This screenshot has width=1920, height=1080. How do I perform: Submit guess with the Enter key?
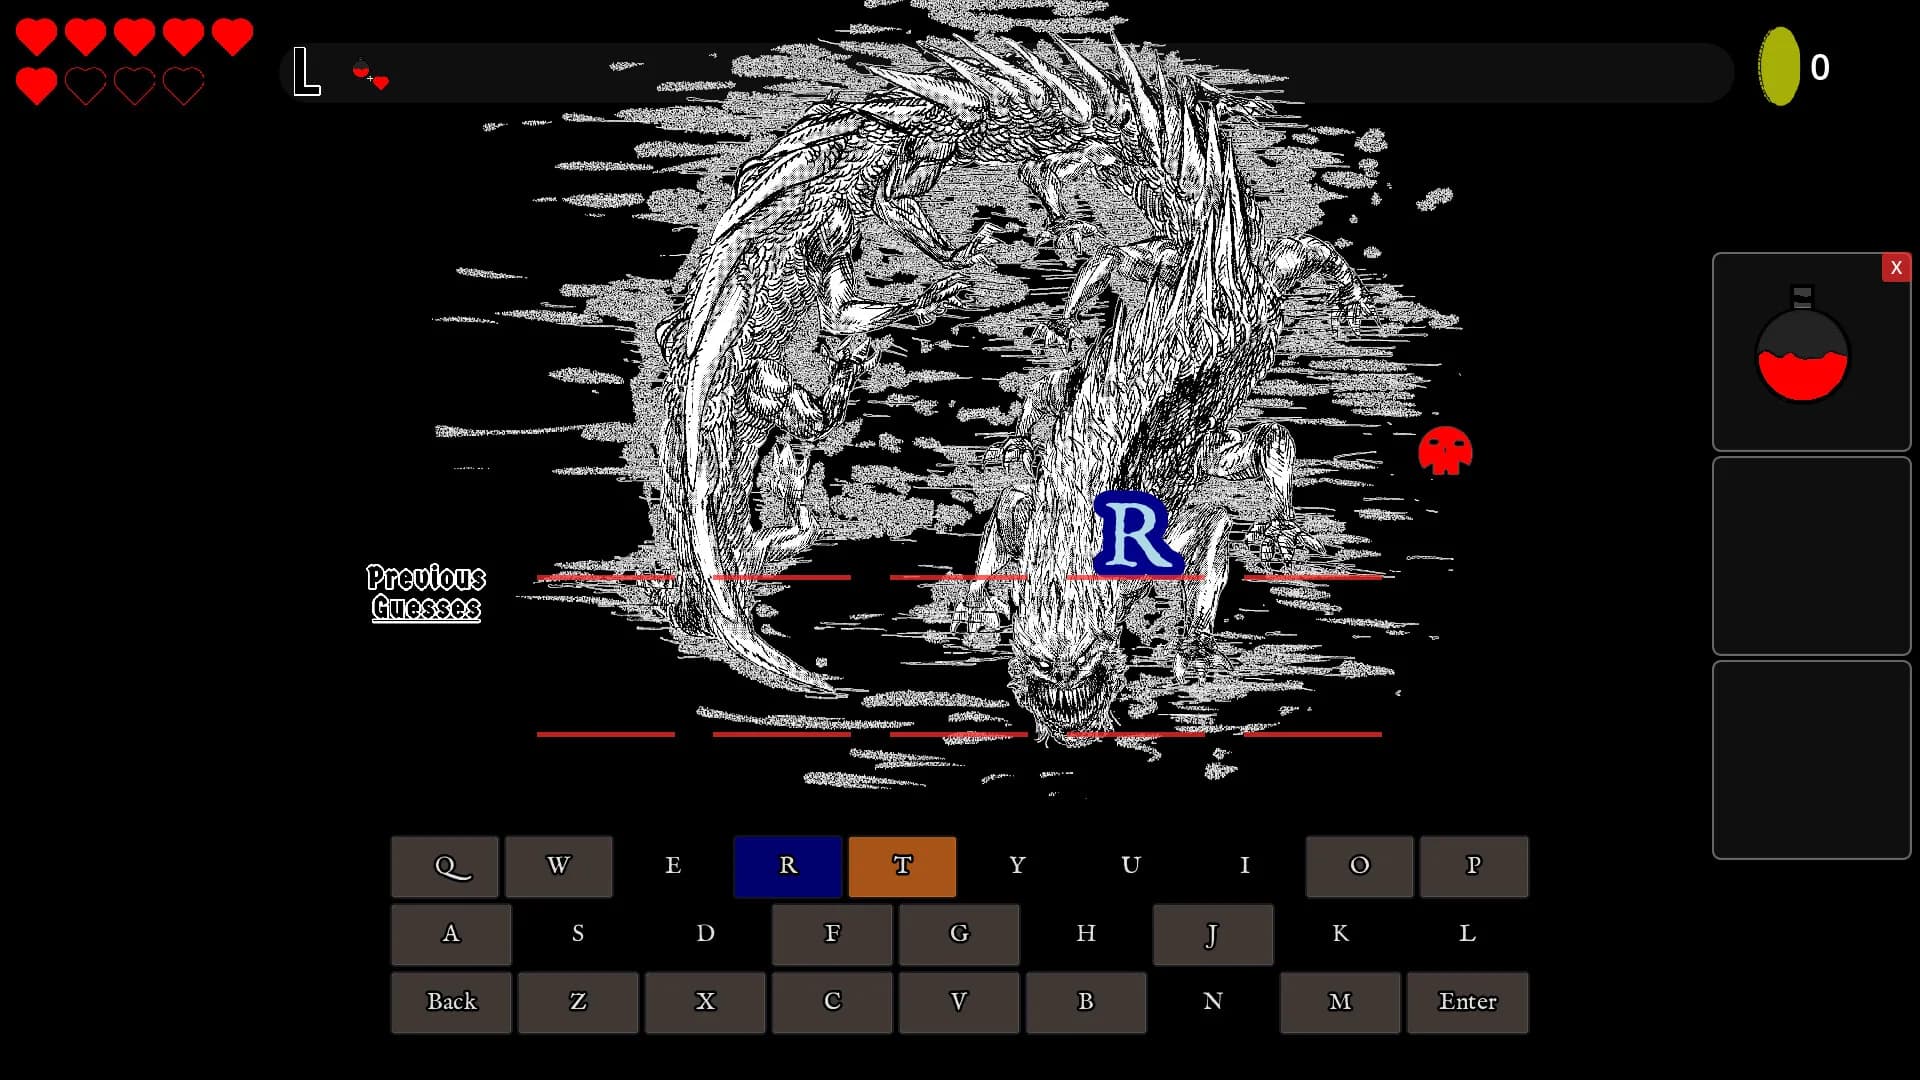pos(1467,1002)
